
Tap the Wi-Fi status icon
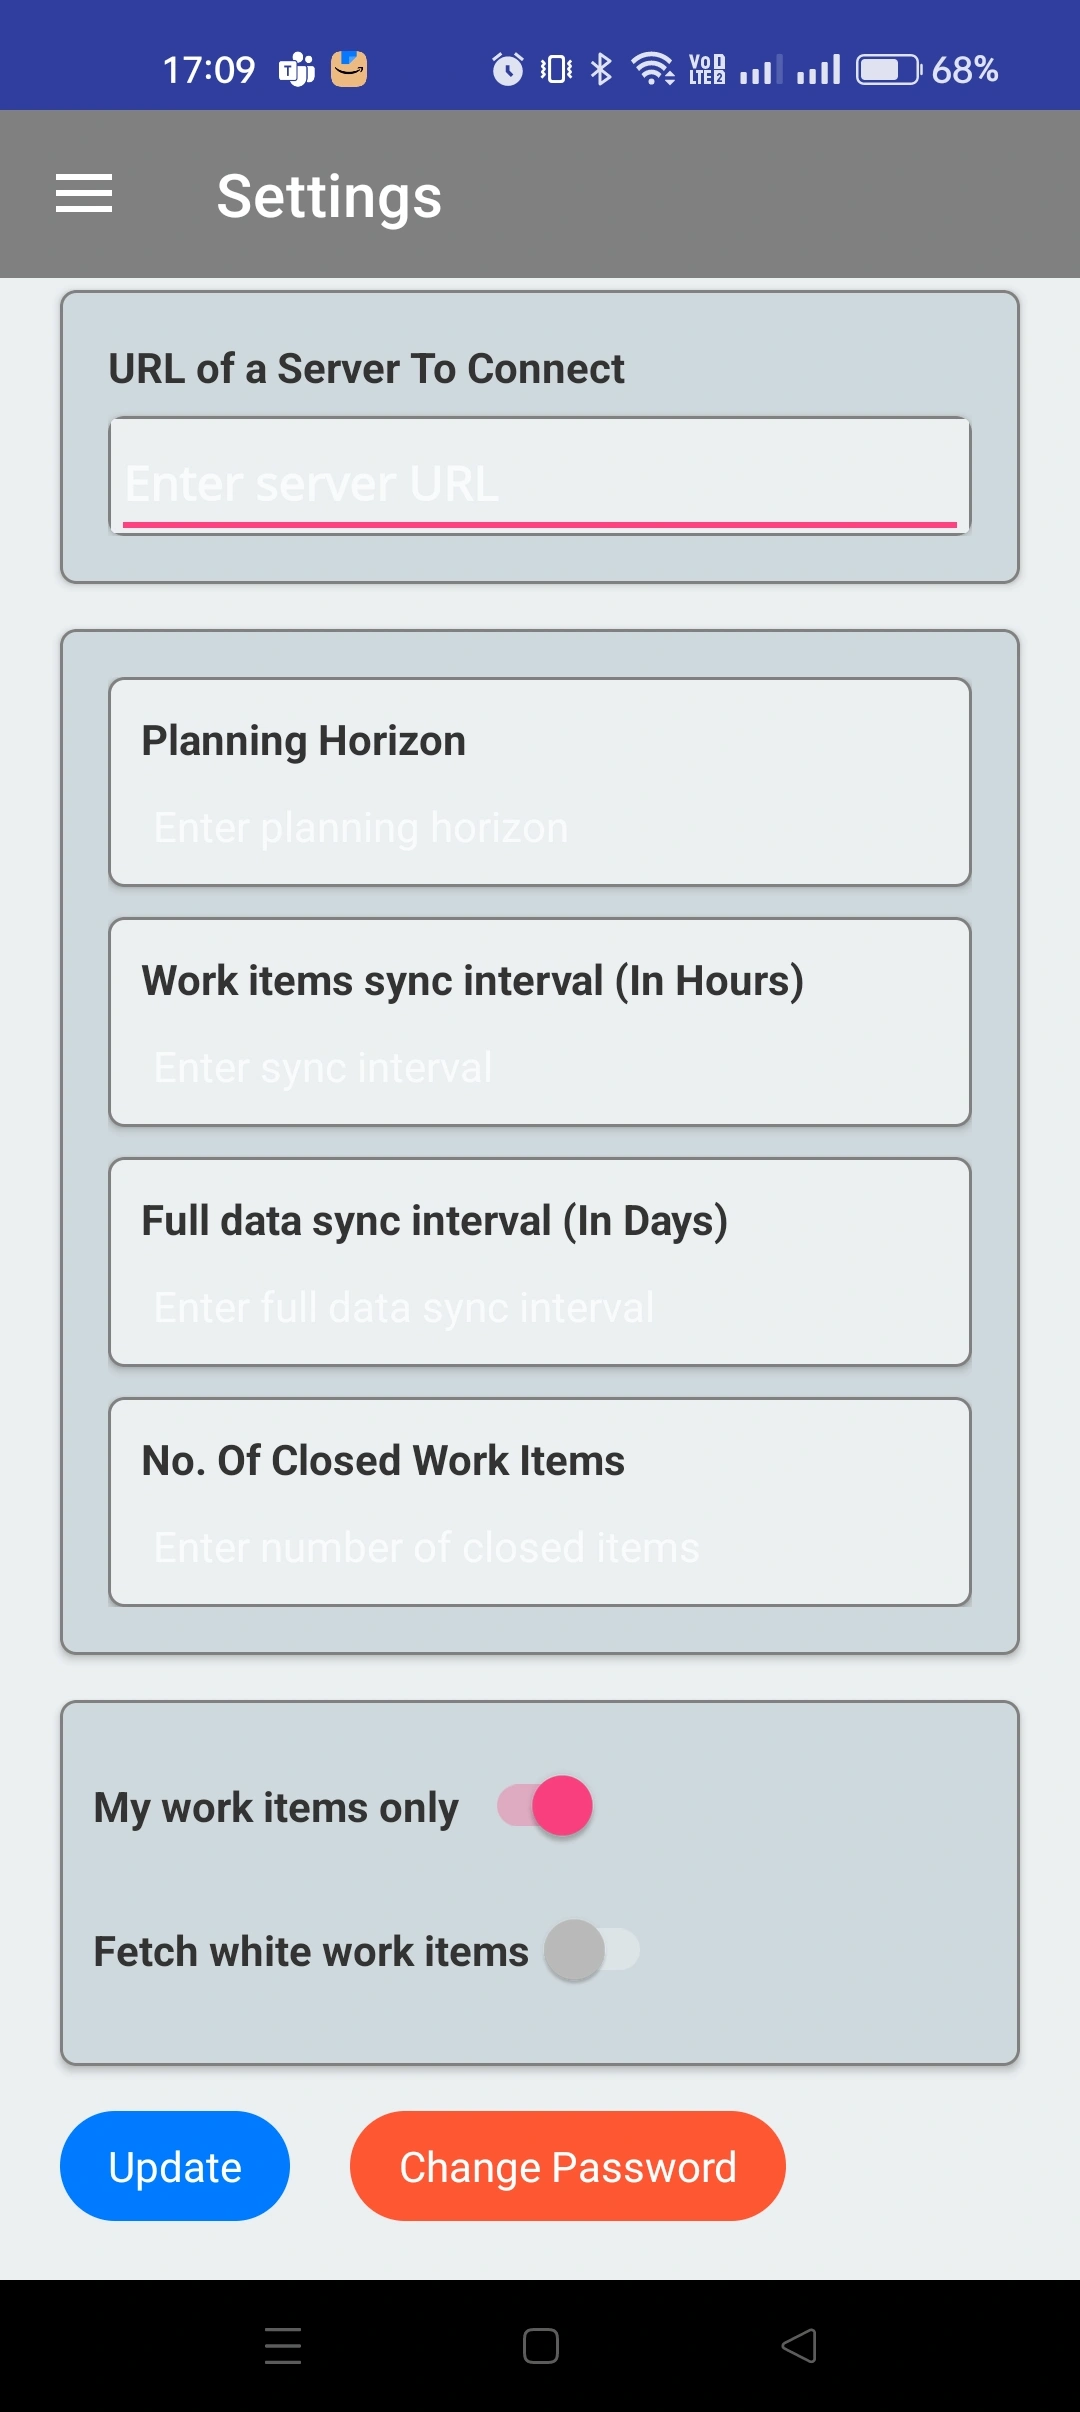tap(653, 69)
